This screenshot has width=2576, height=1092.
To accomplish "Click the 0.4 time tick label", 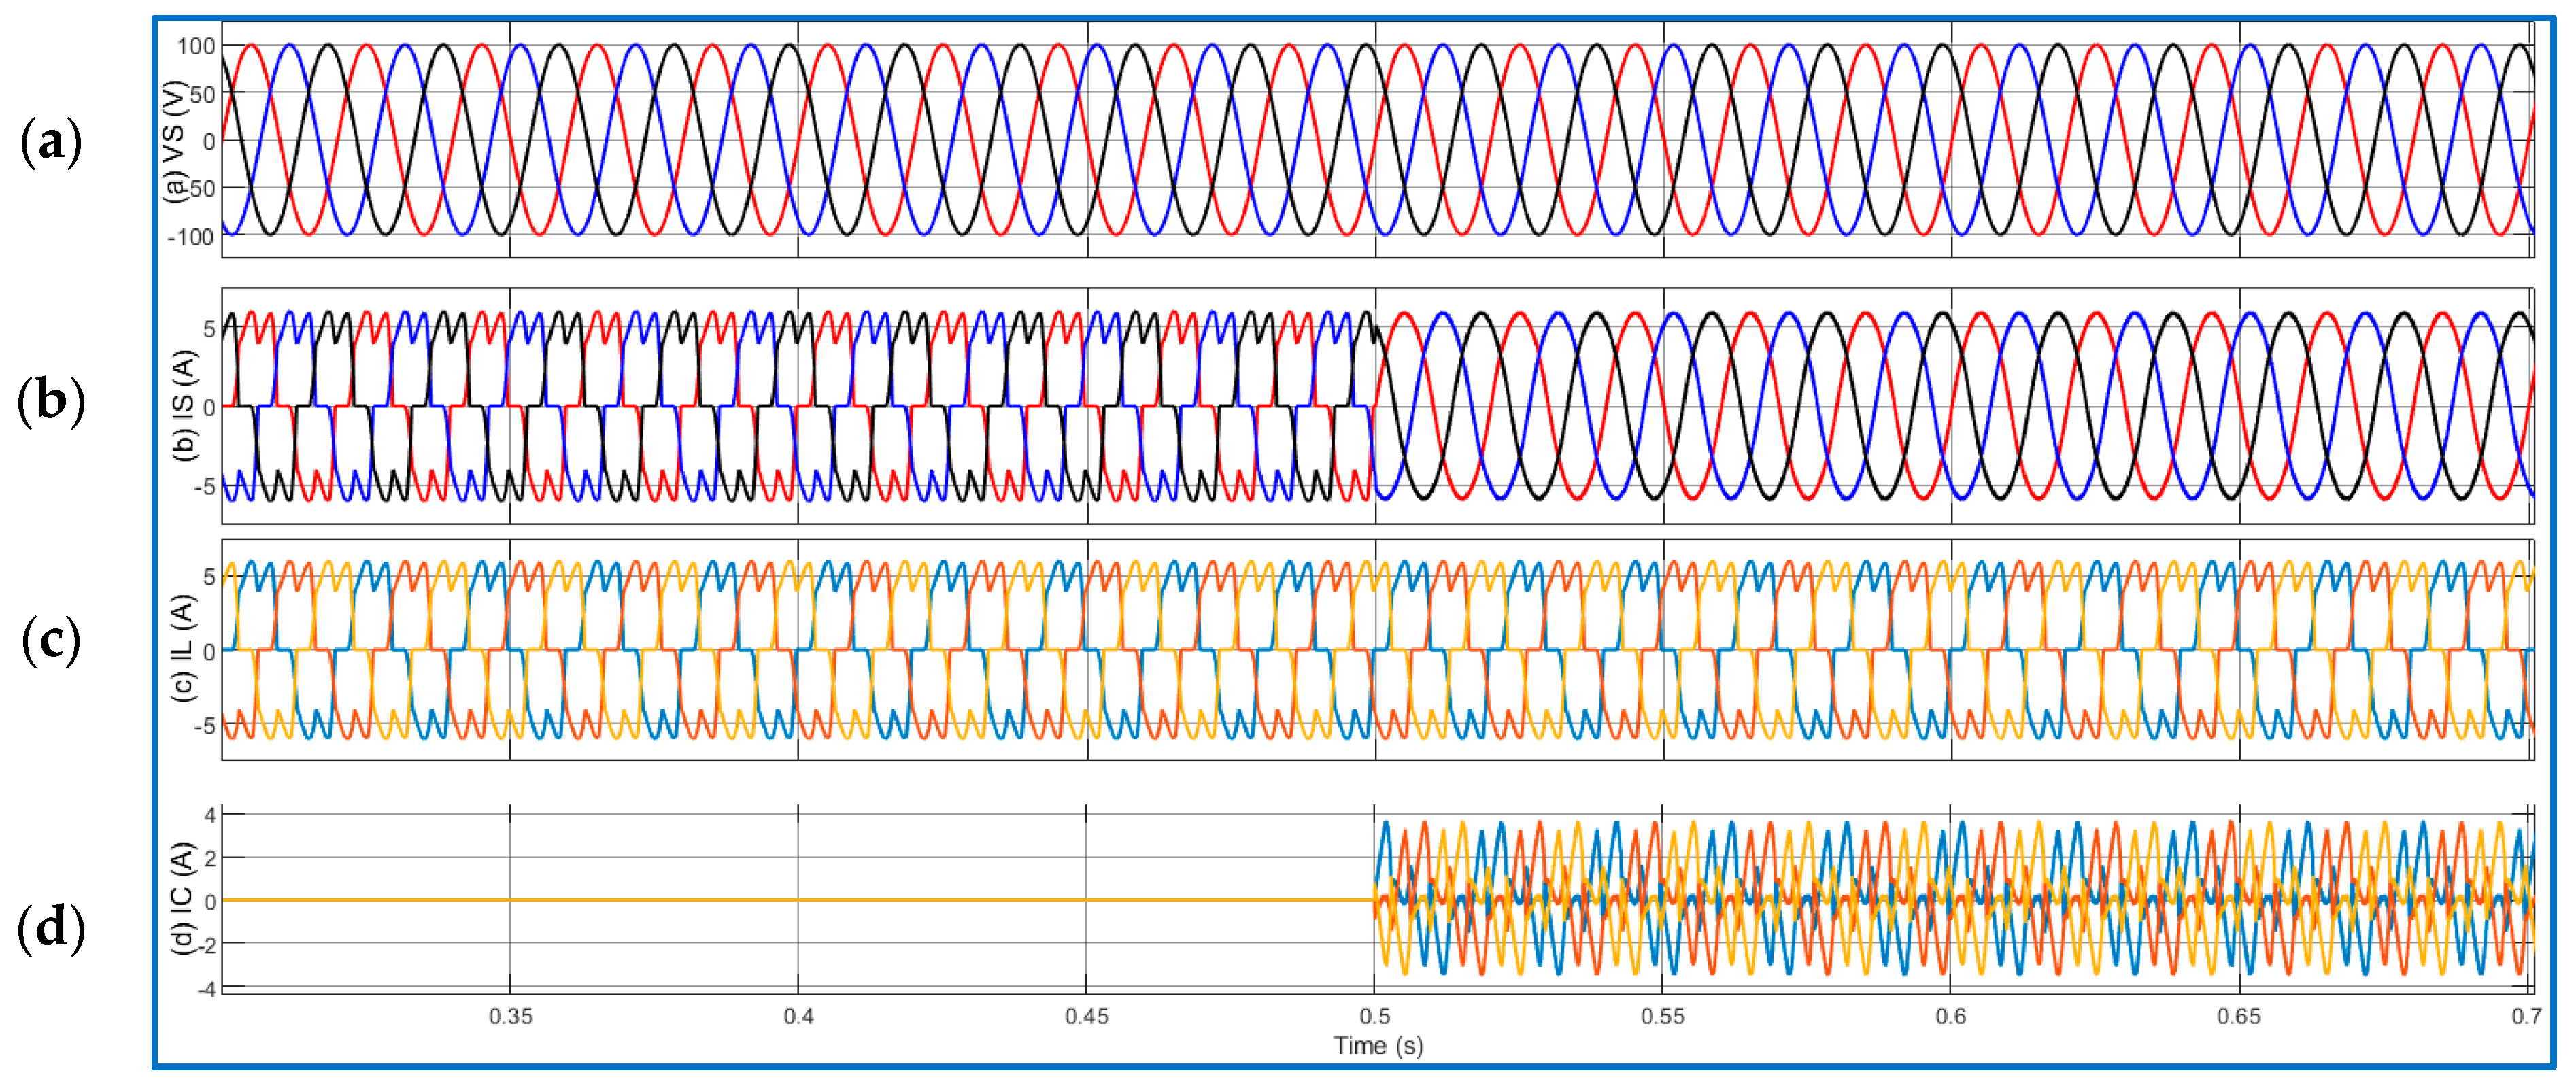I will click(x=798, y=1017).
